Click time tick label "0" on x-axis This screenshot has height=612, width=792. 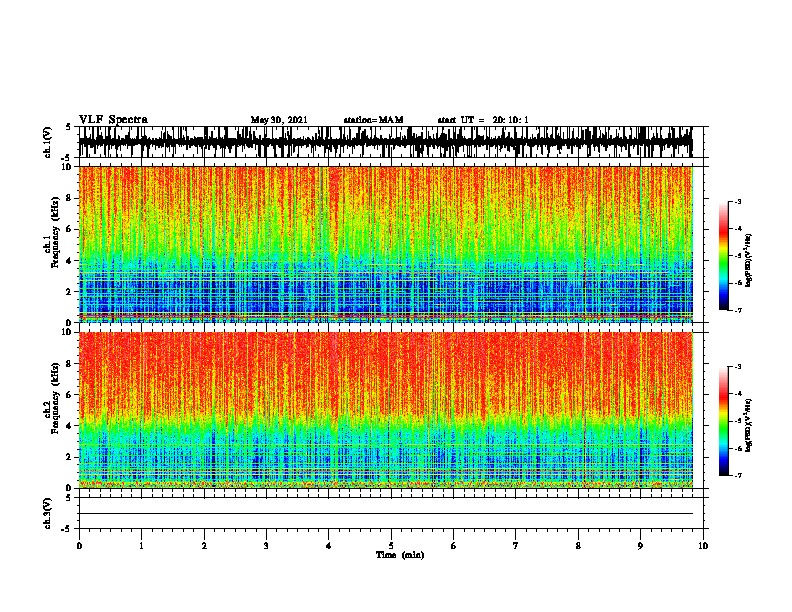[x=79, y=546]
